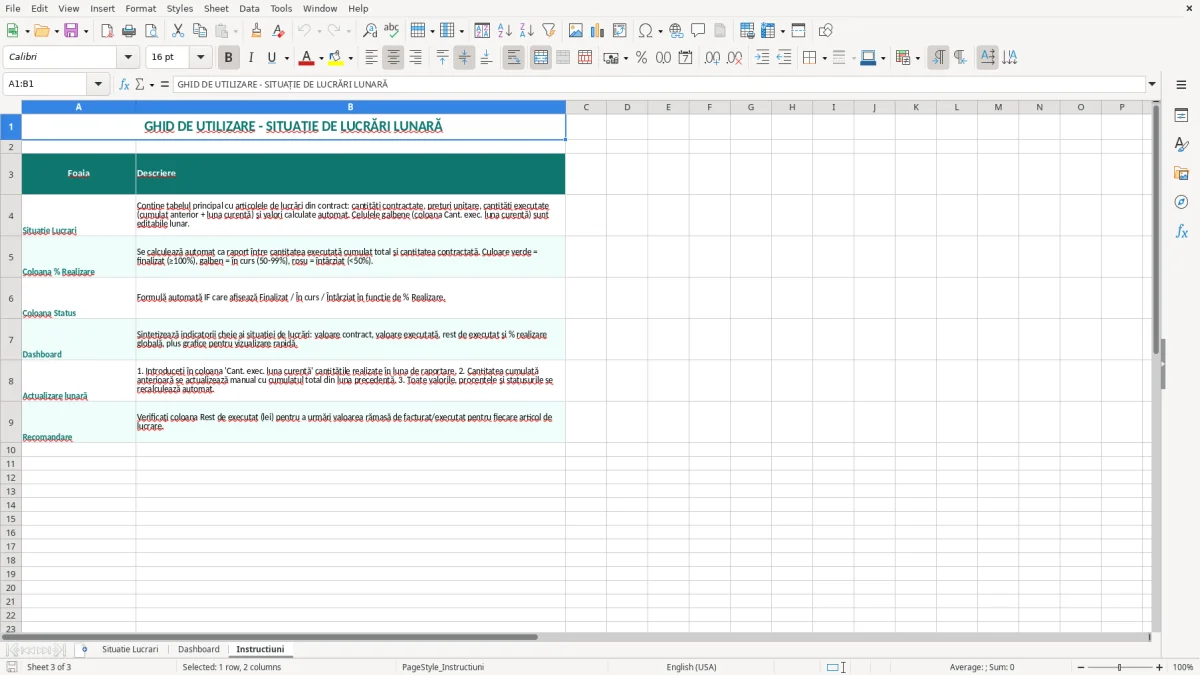This screenshot has height=675, width=1200.
Task: Insert a chart
Action: pos(598,31)
